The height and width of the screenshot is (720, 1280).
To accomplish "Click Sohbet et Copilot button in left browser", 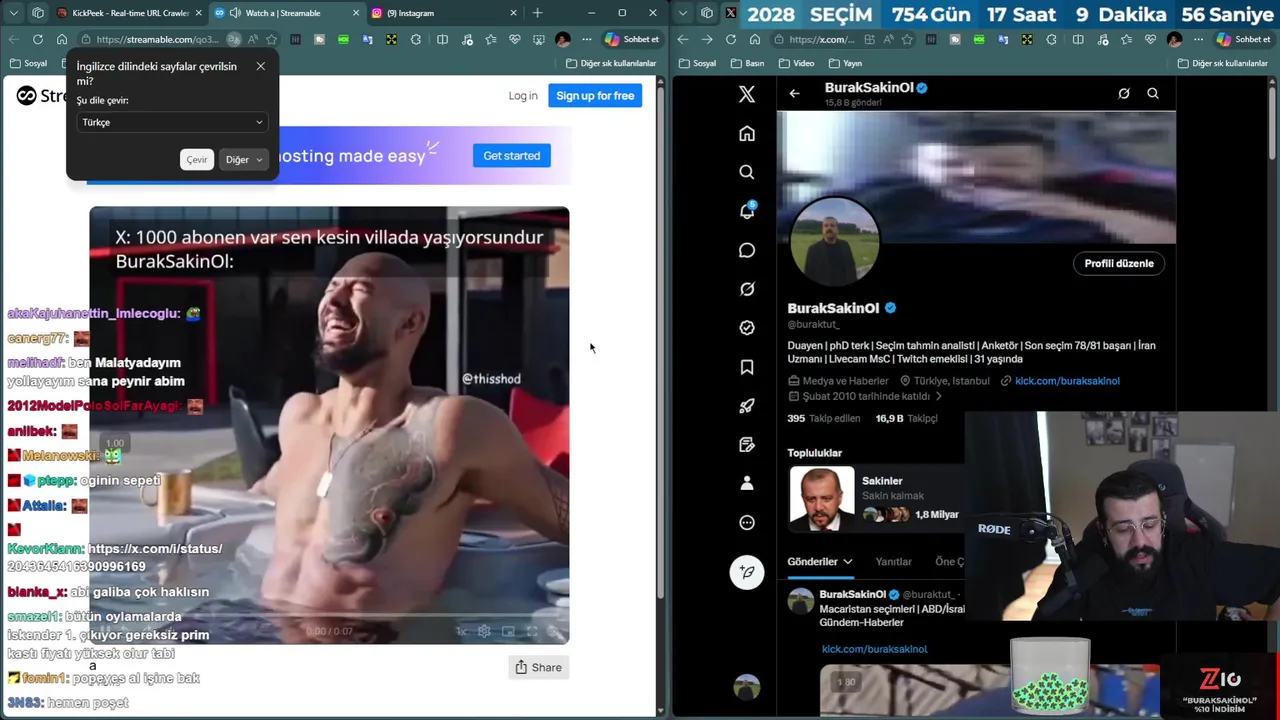I will pos(633,39).
